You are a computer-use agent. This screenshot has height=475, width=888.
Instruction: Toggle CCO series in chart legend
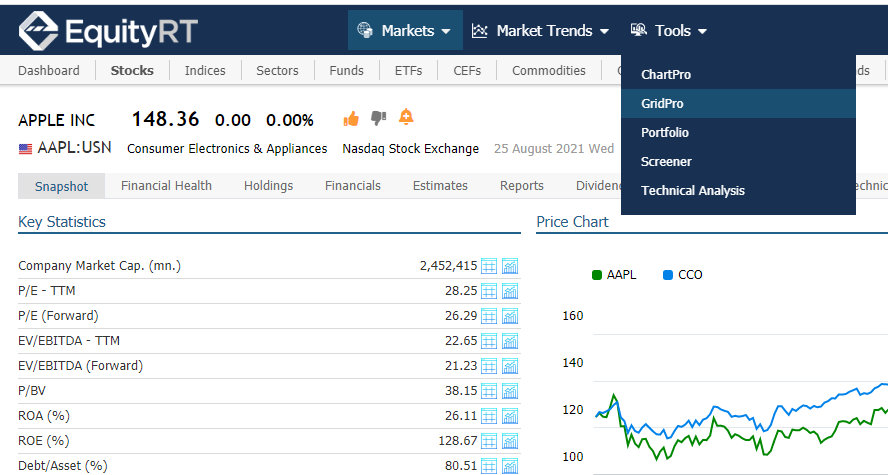(682, 275)
